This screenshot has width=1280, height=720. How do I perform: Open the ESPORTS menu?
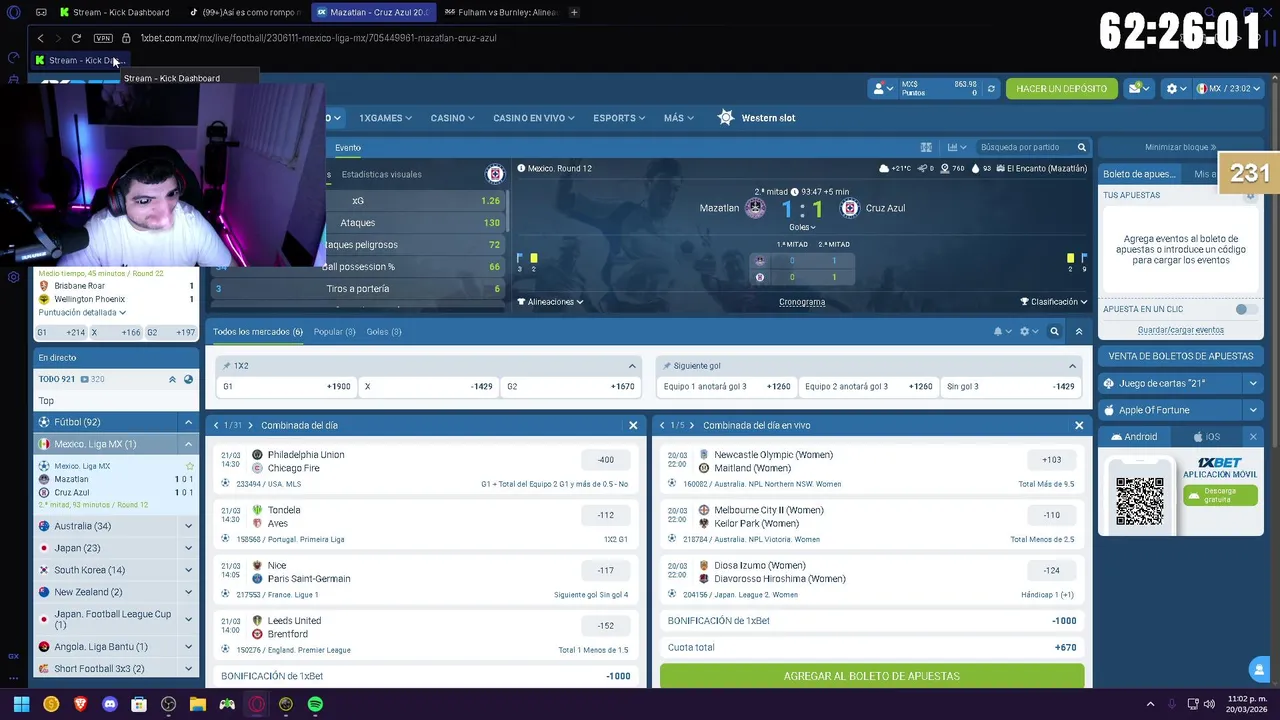tap(618, 118)
